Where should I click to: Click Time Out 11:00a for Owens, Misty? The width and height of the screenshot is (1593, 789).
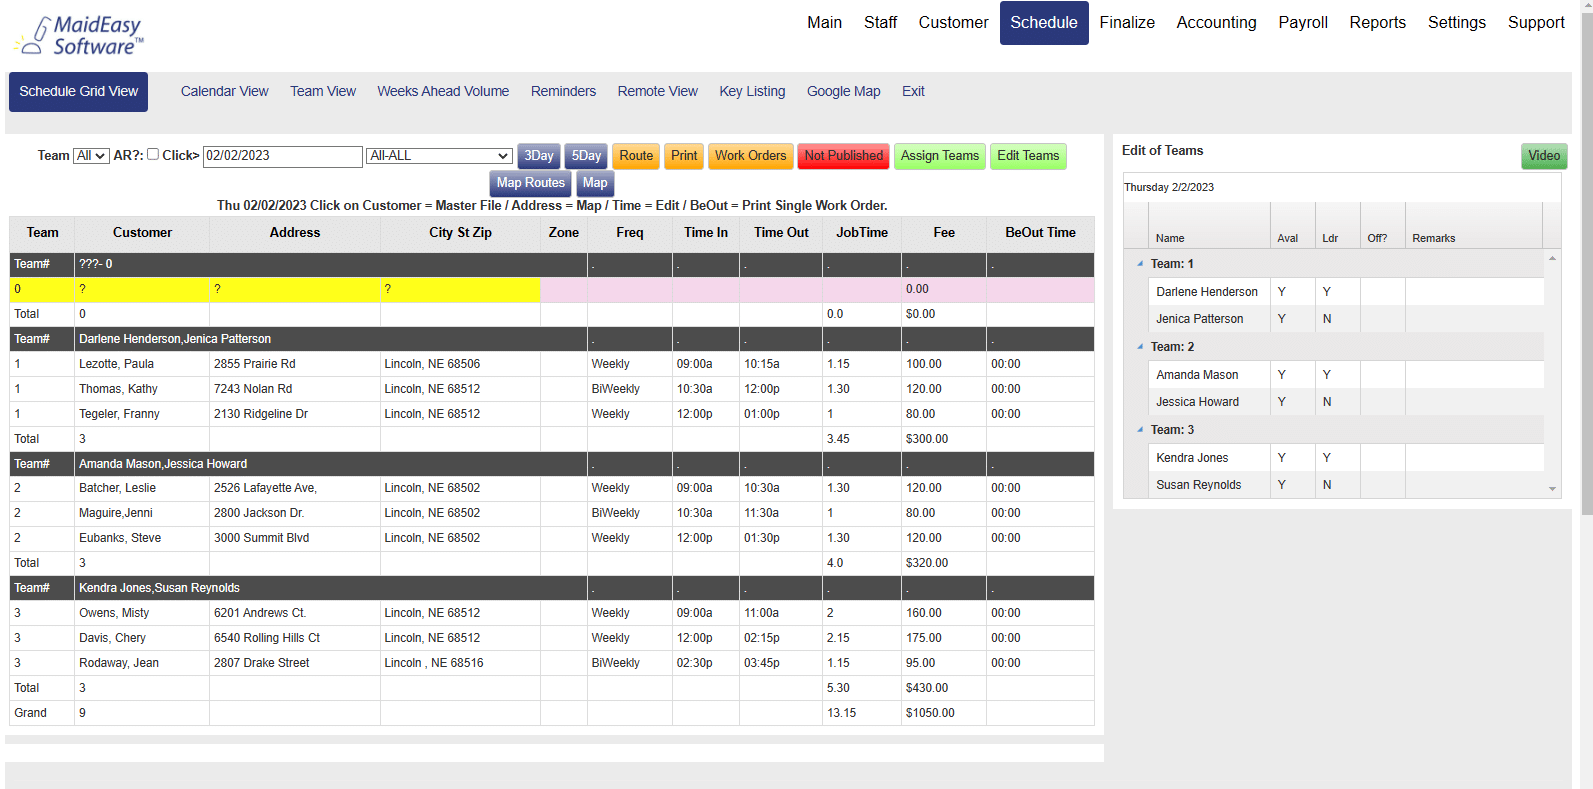pos(762,613)
